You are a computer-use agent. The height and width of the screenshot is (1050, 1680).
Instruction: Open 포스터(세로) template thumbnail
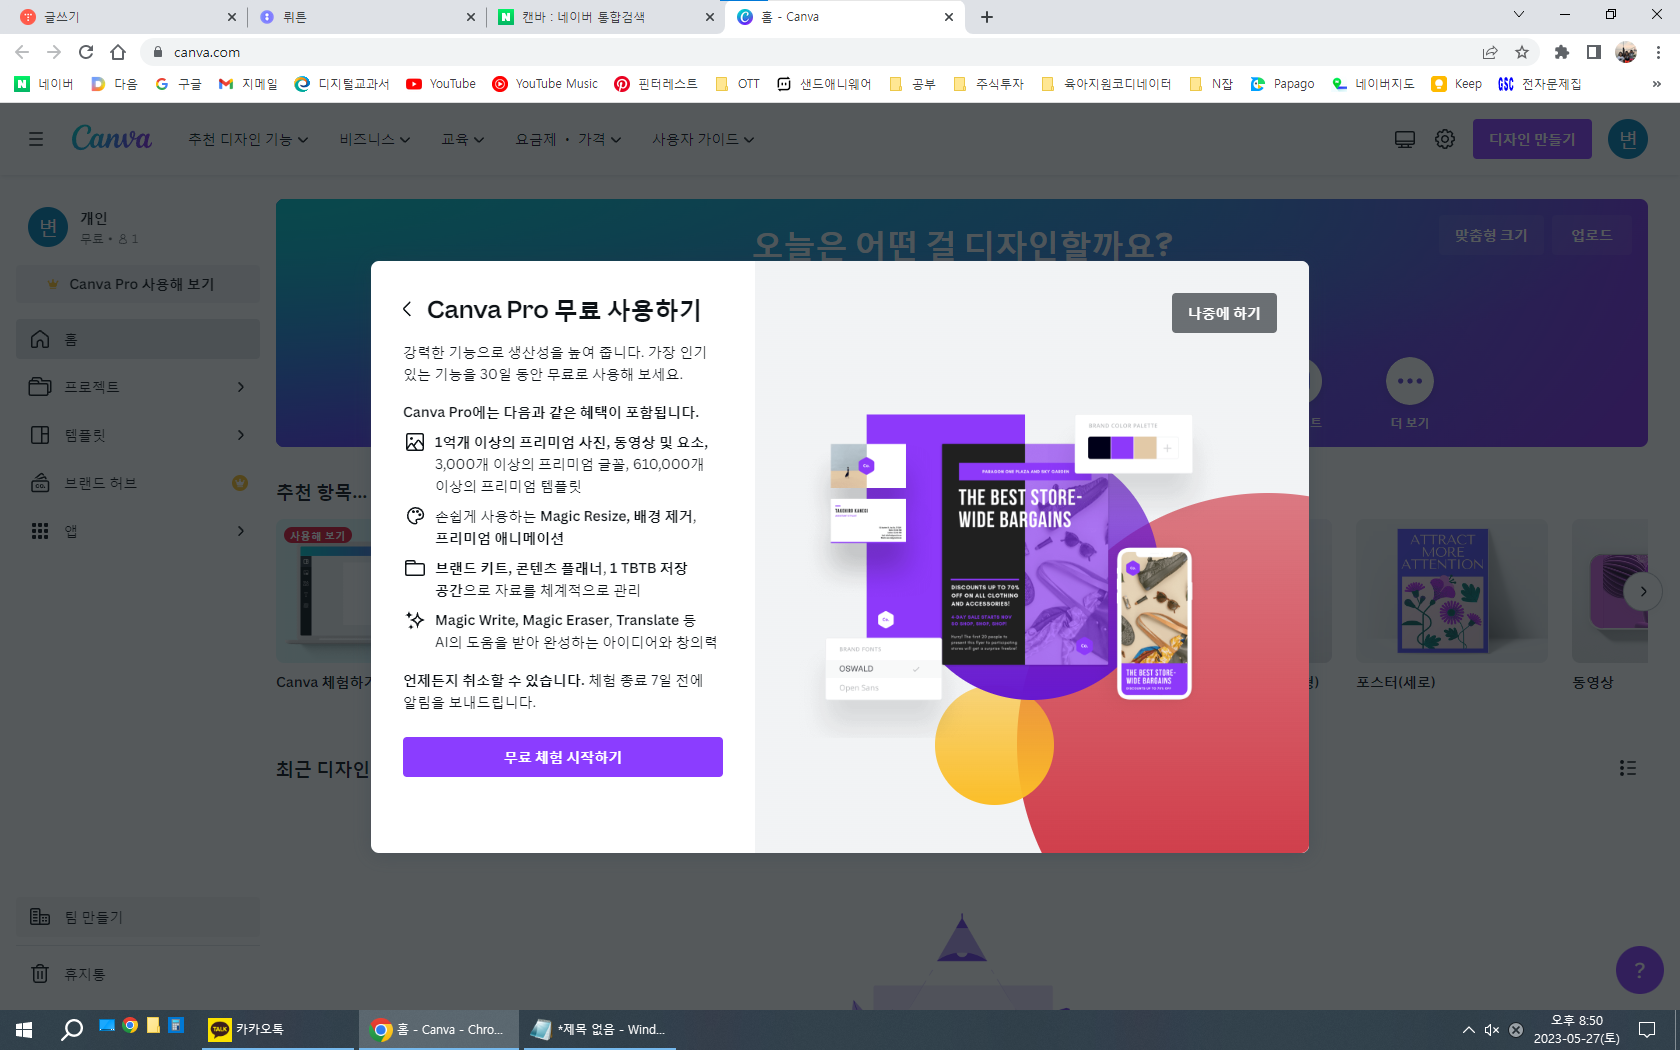1452,590
